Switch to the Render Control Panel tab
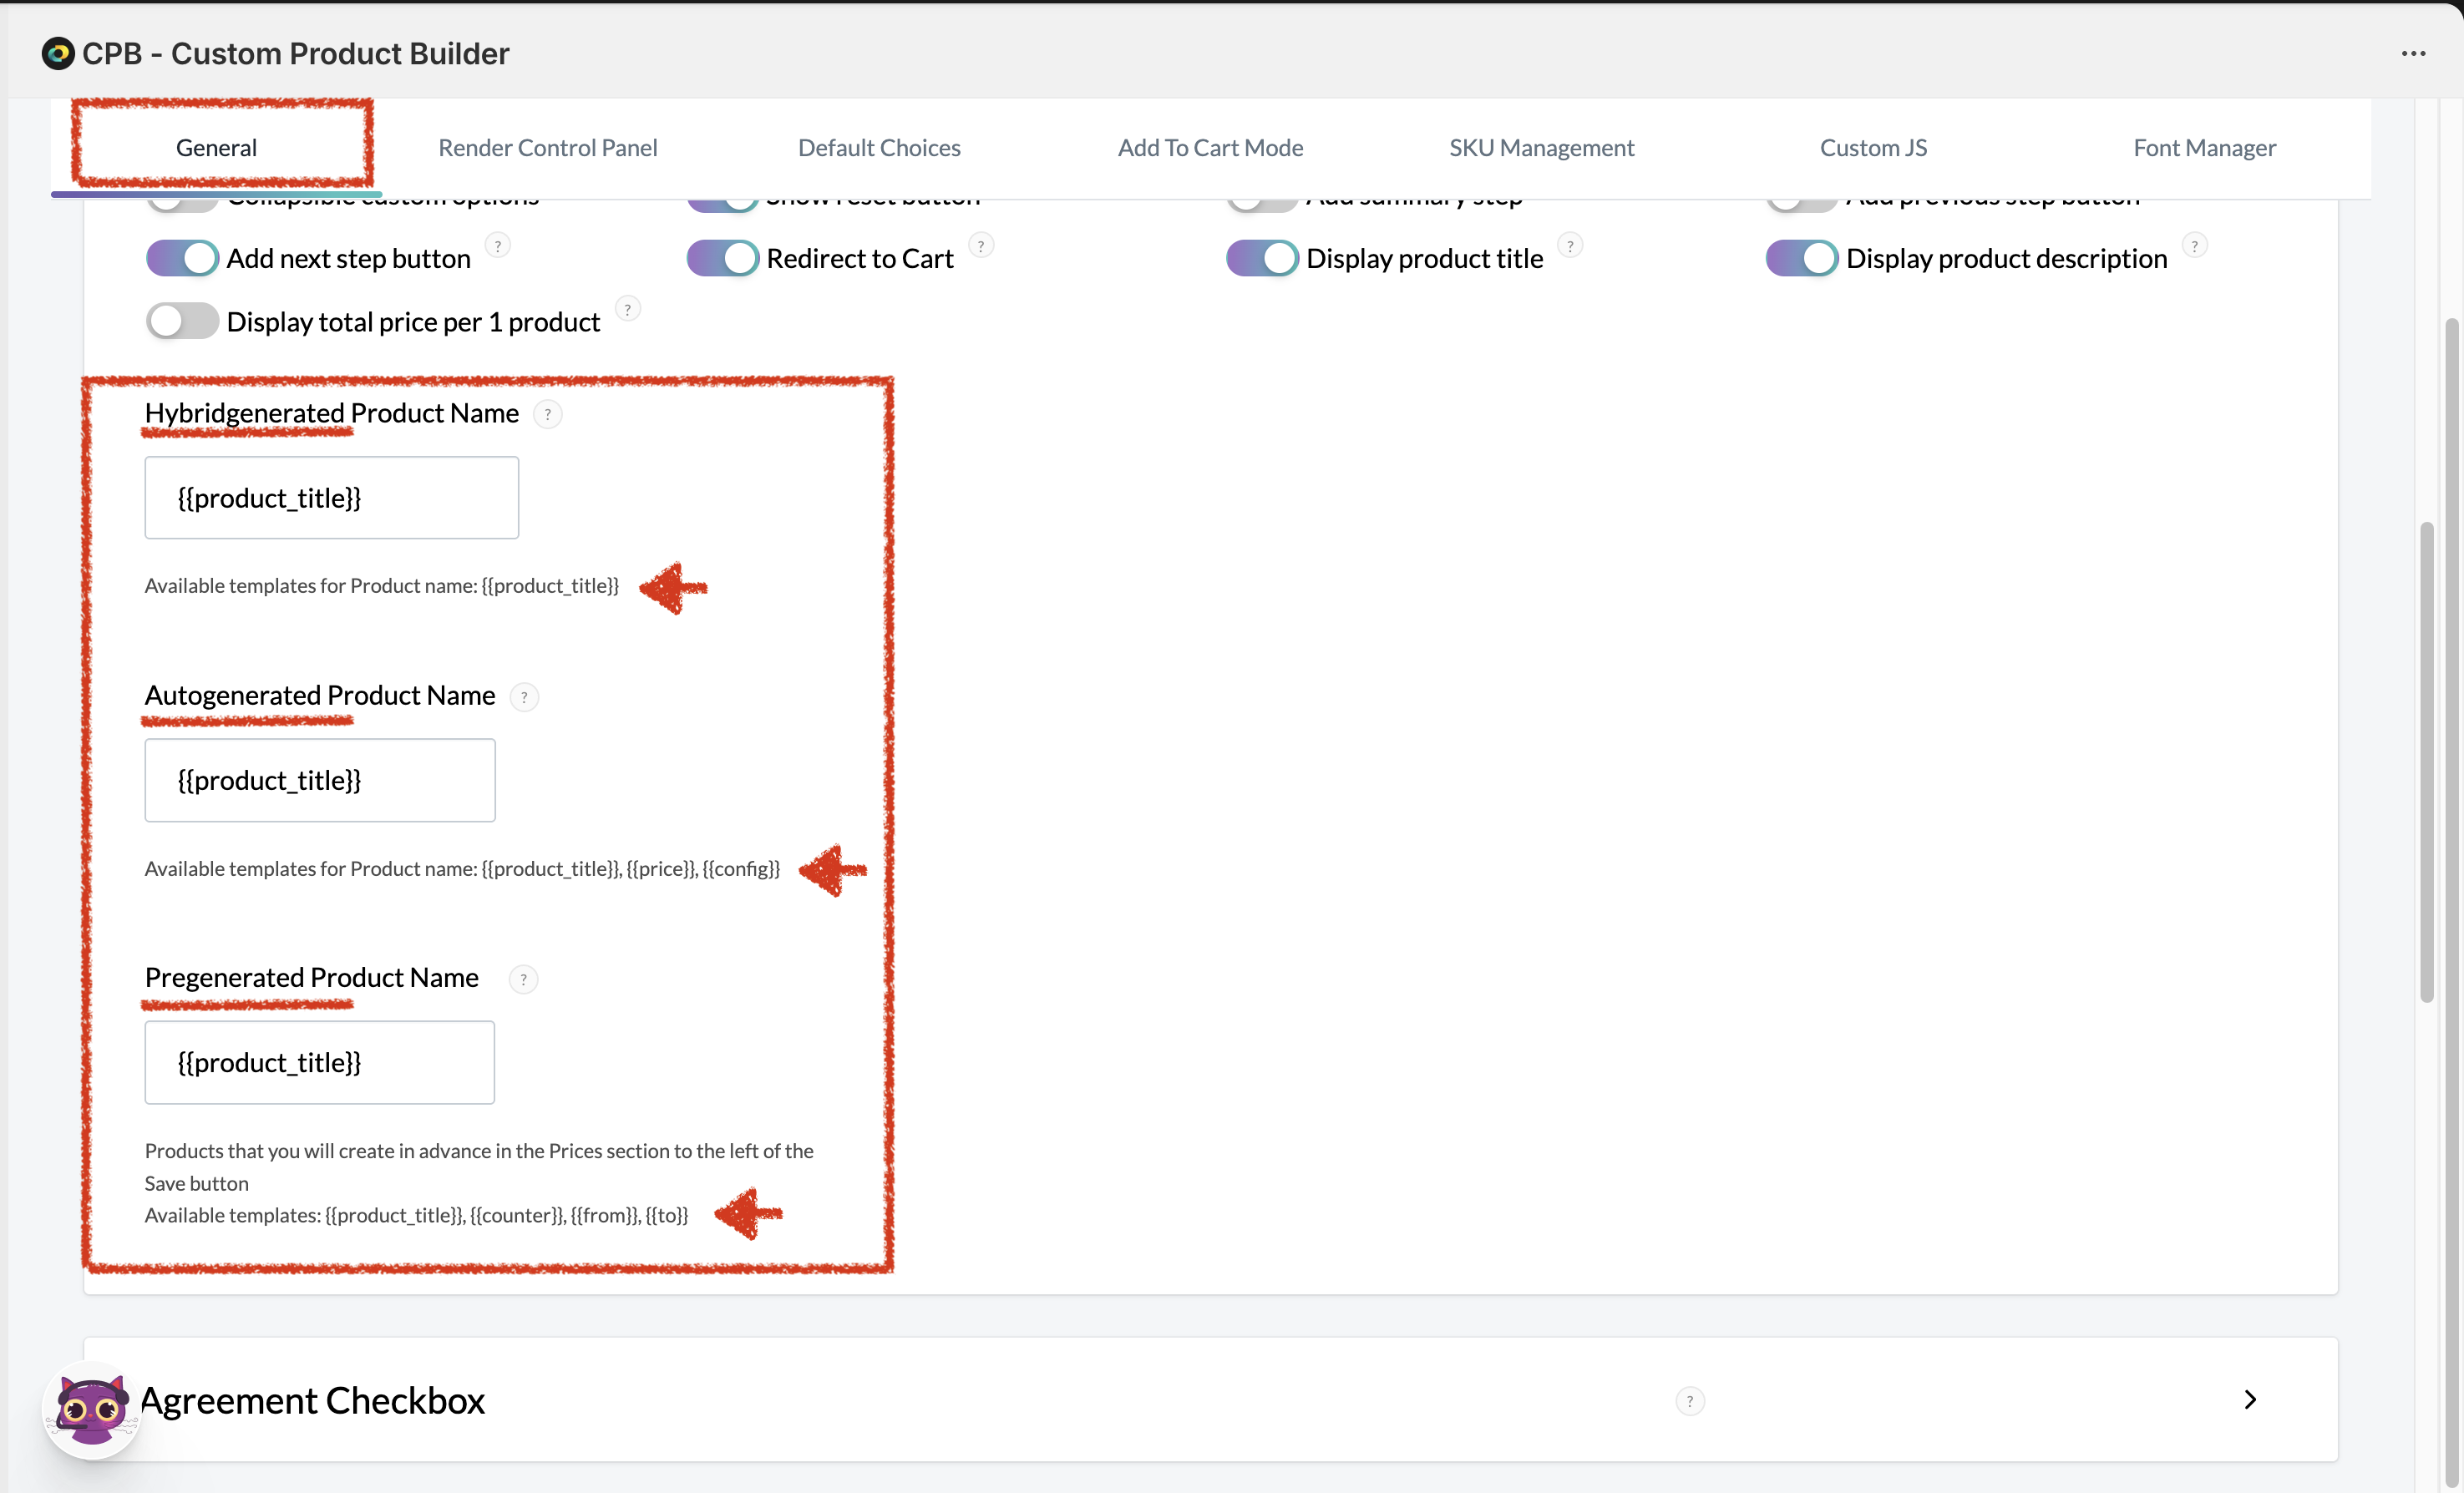 pos(547,148)
